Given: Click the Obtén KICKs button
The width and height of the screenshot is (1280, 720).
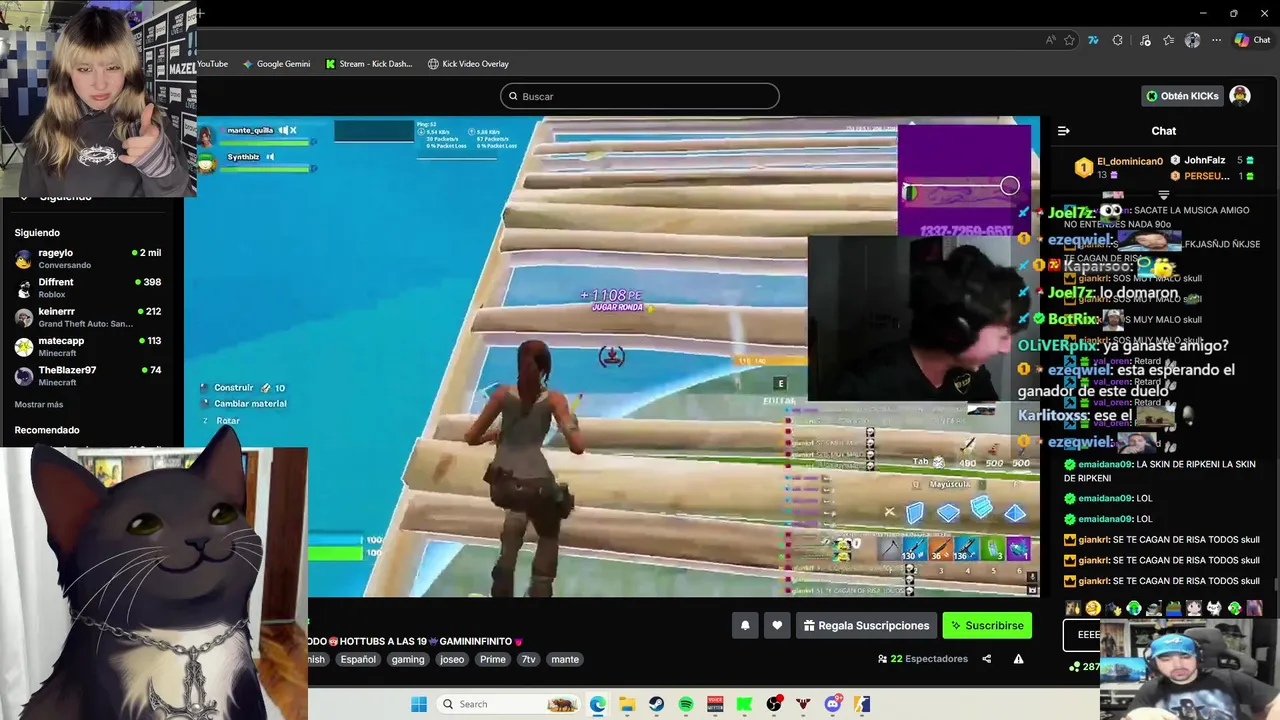Looking at the screenshot, I should pos(1182,96).
